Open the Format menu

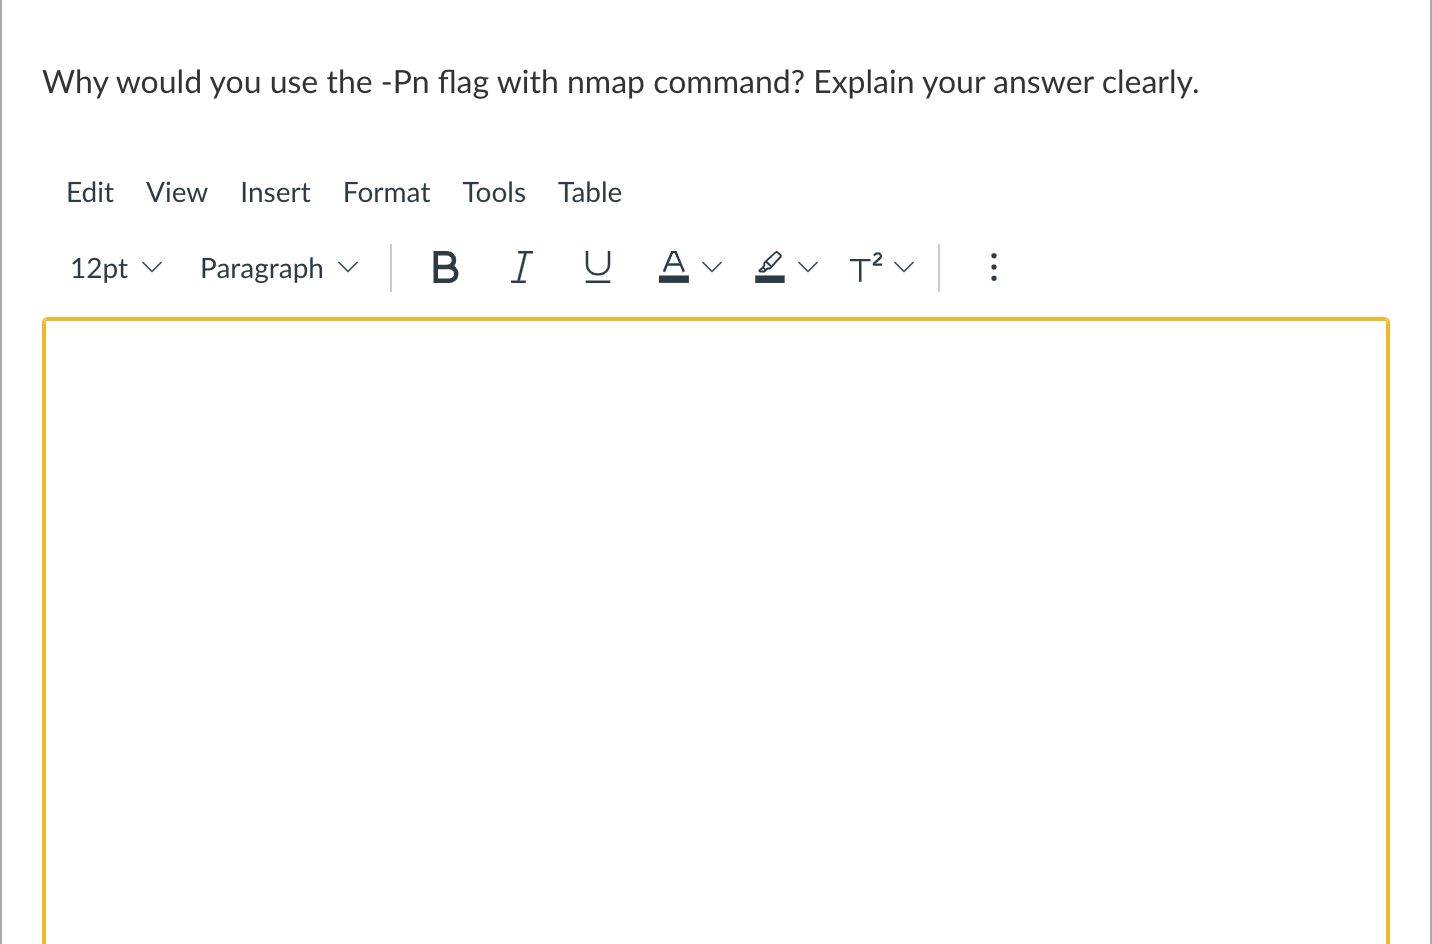[x=386, y=192]
